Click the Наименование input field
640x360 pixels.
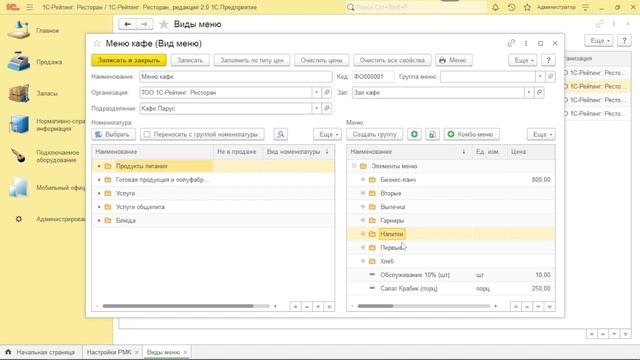(x=236, y=76)
